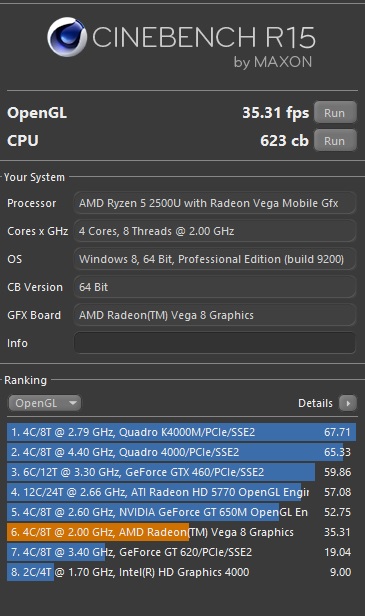Click the Cinebench sphere logo icon

(67, 37)
